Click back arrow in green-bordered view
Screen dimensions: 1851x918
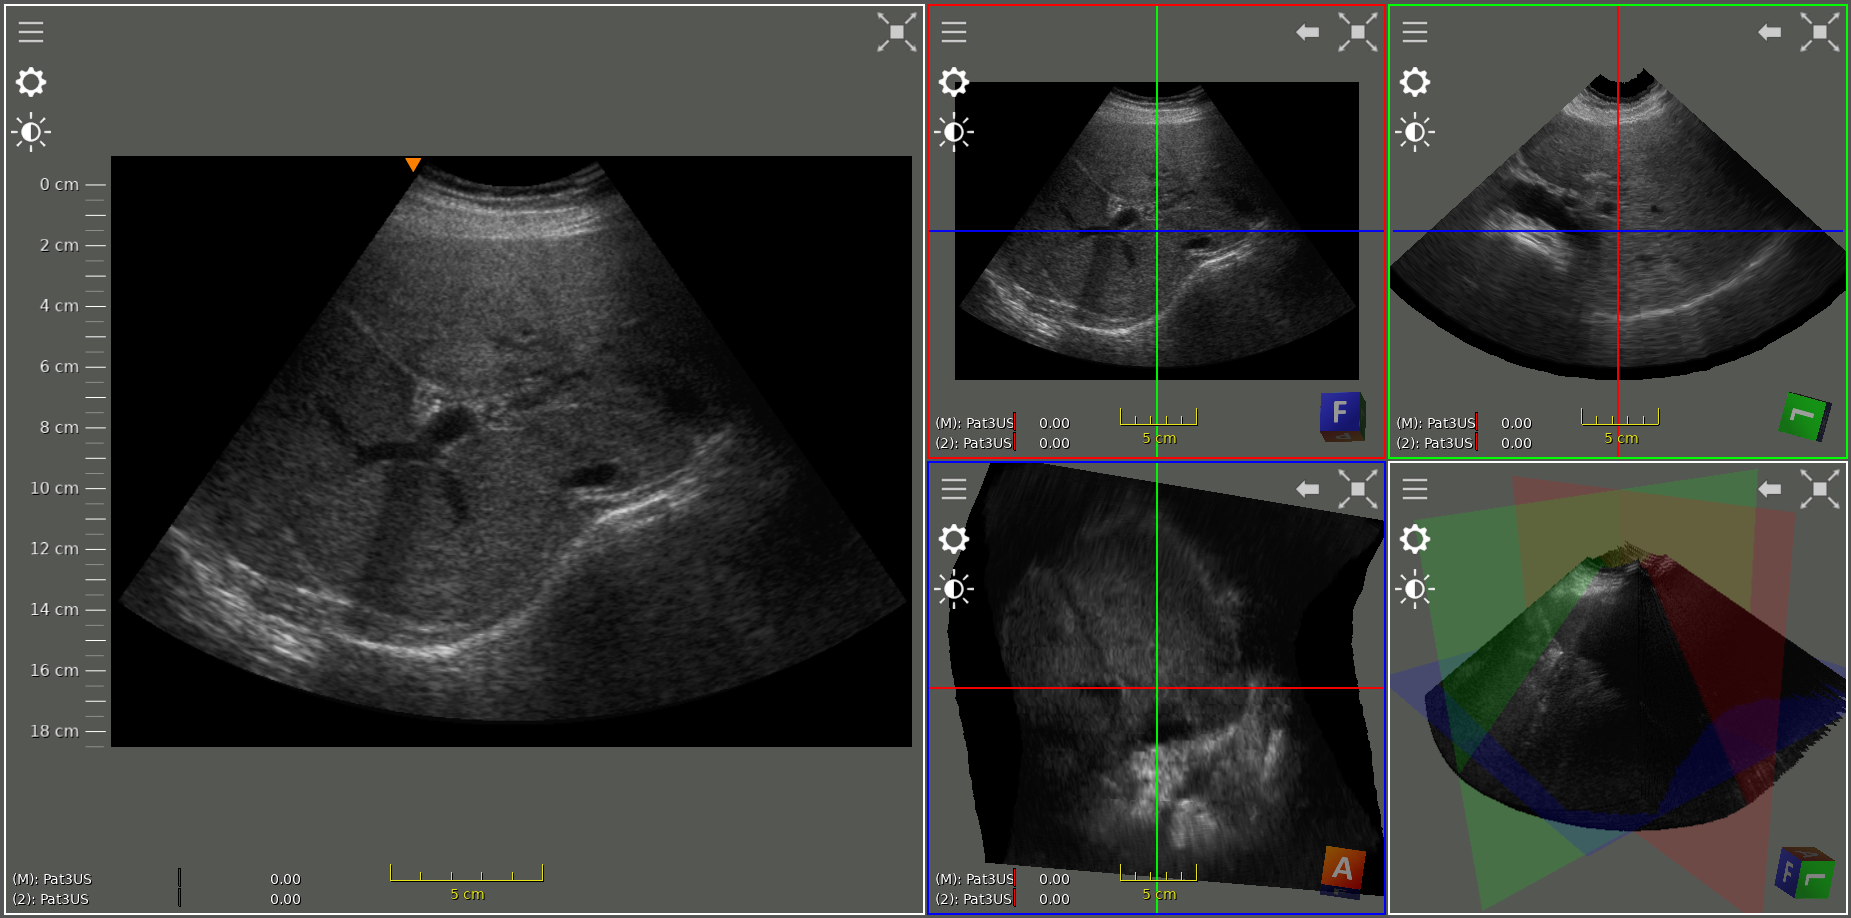click(1770, 32)
